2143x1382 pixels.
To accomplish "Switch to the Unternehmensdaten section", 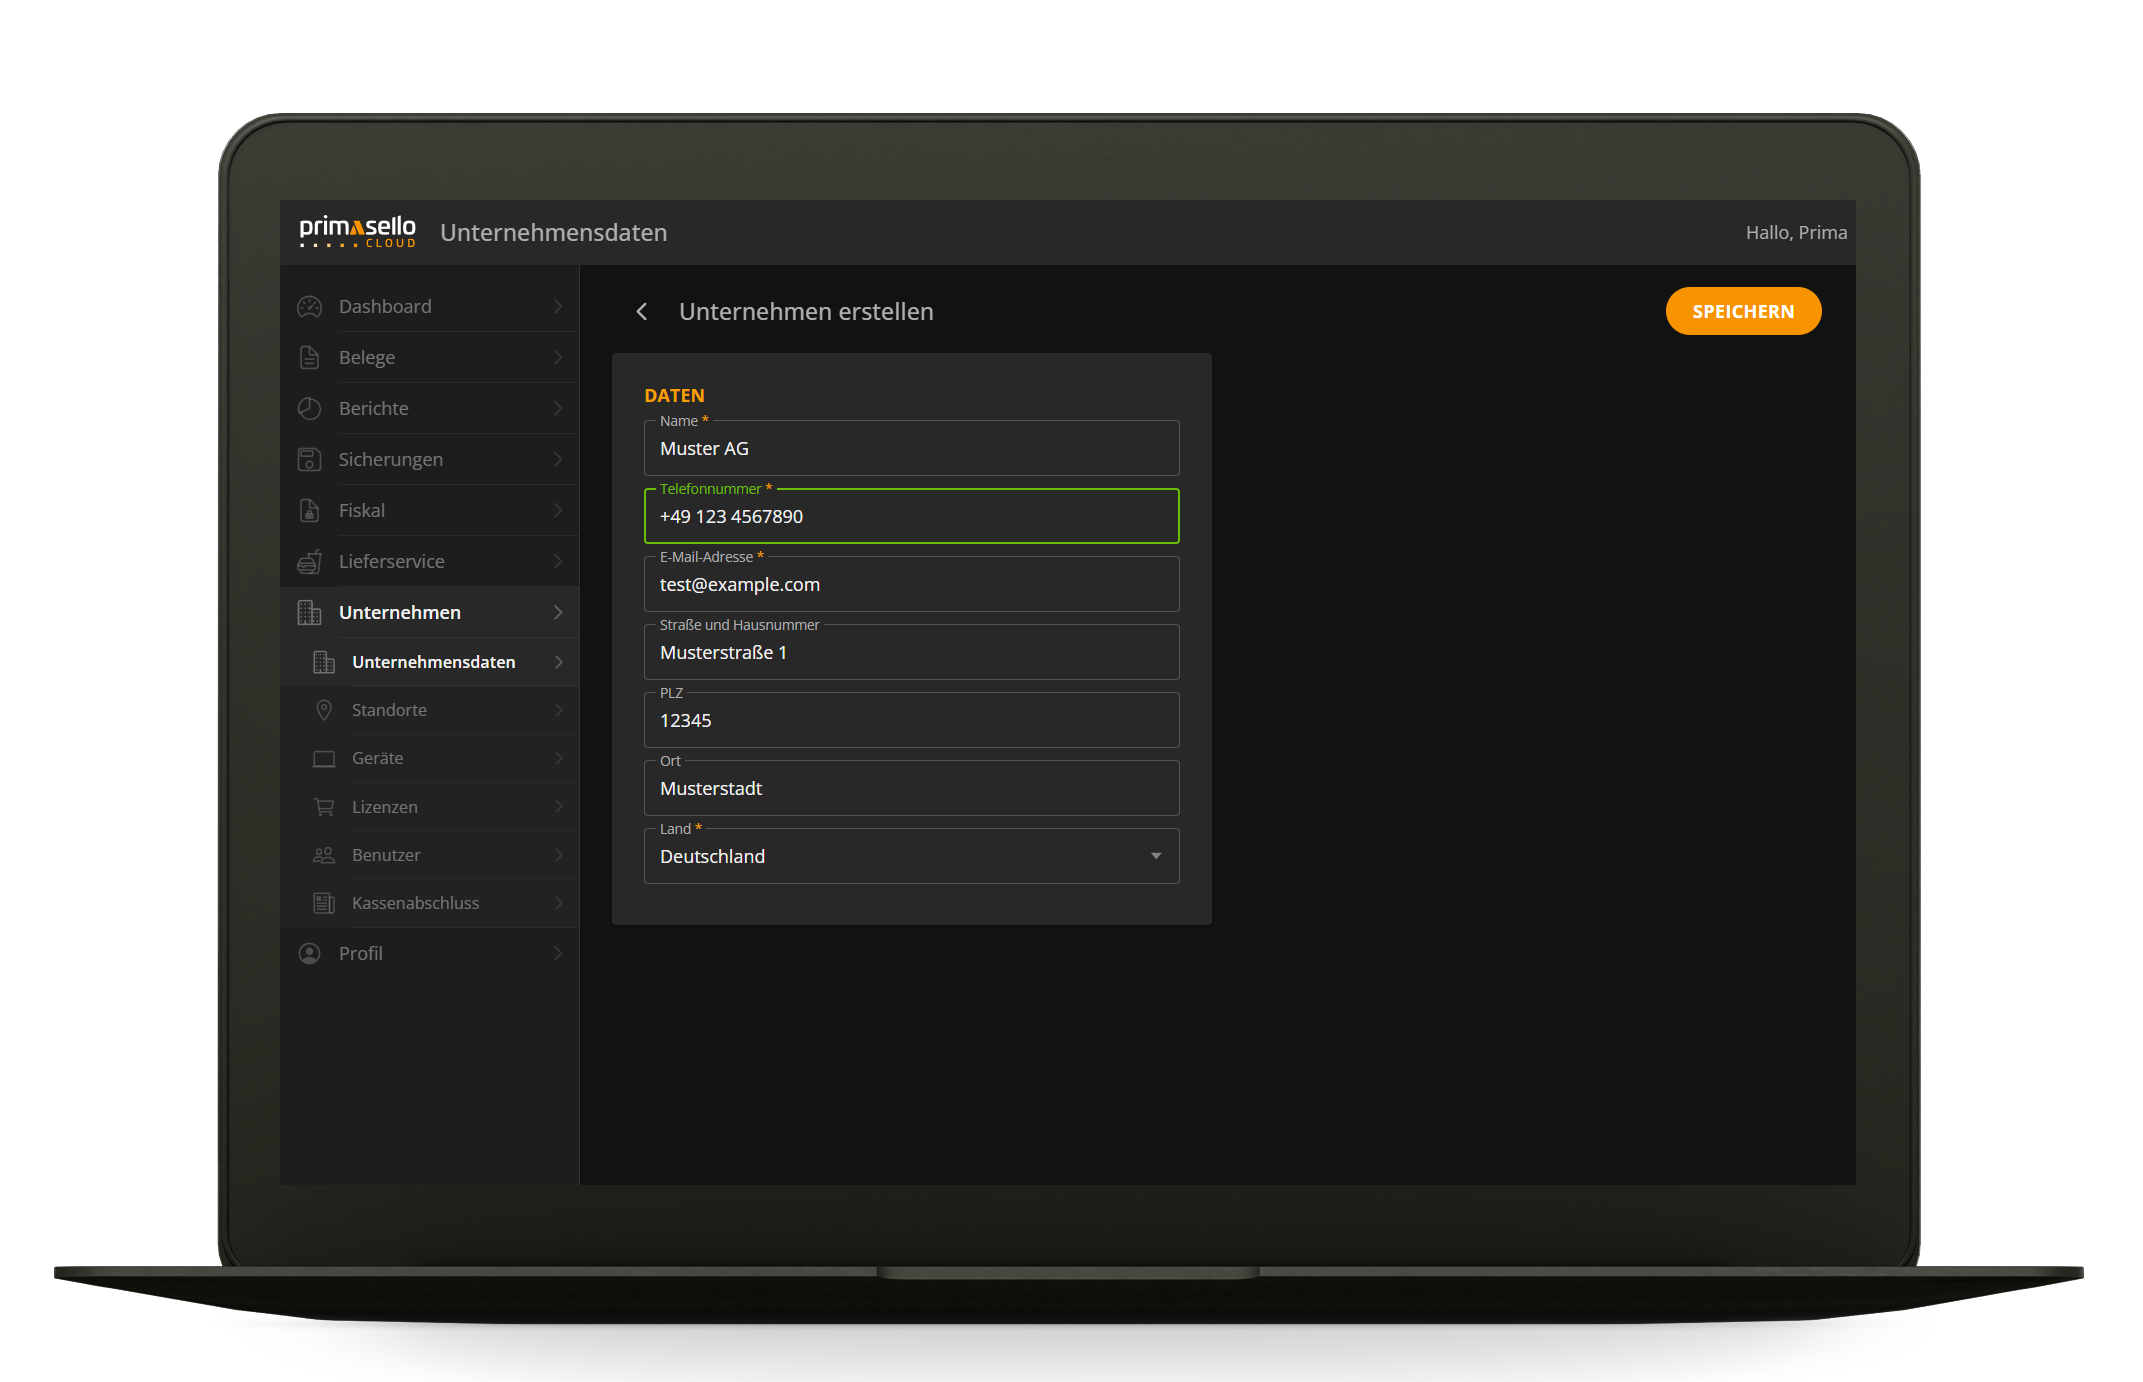I will point(433,662).
